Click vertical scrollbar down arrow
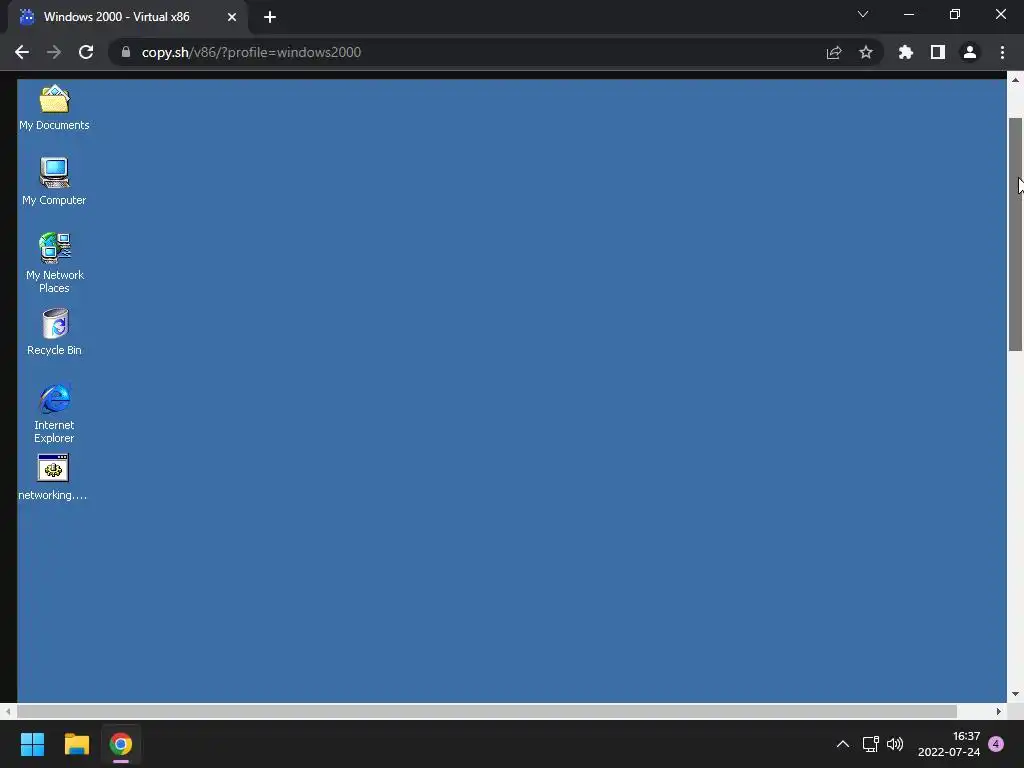This screenshot has height=768, width=1024. point(1015,694)
